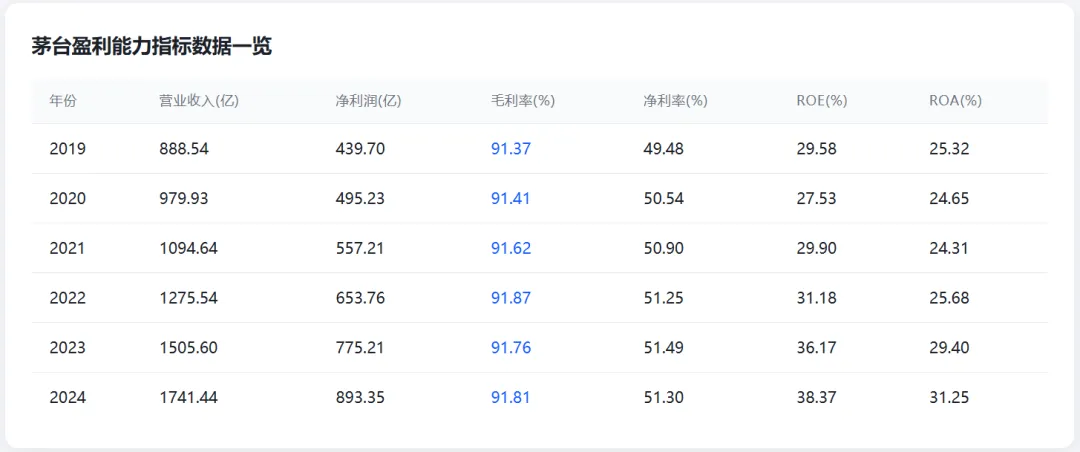Click the 净利率(%) column header
The width and height of the screenshot is (1080, 452).
click(675, 101)
